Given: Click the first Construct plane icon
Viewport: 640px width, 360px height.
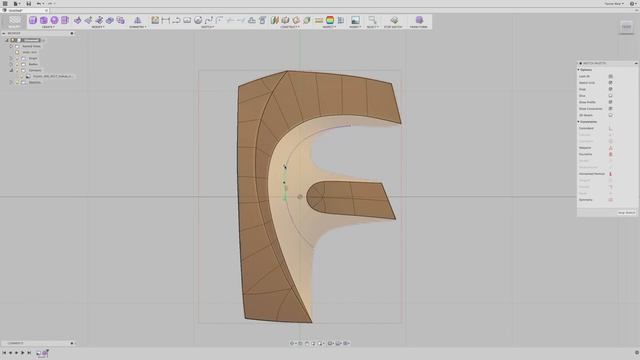Looking at the screenshot, I should [275, 20].
